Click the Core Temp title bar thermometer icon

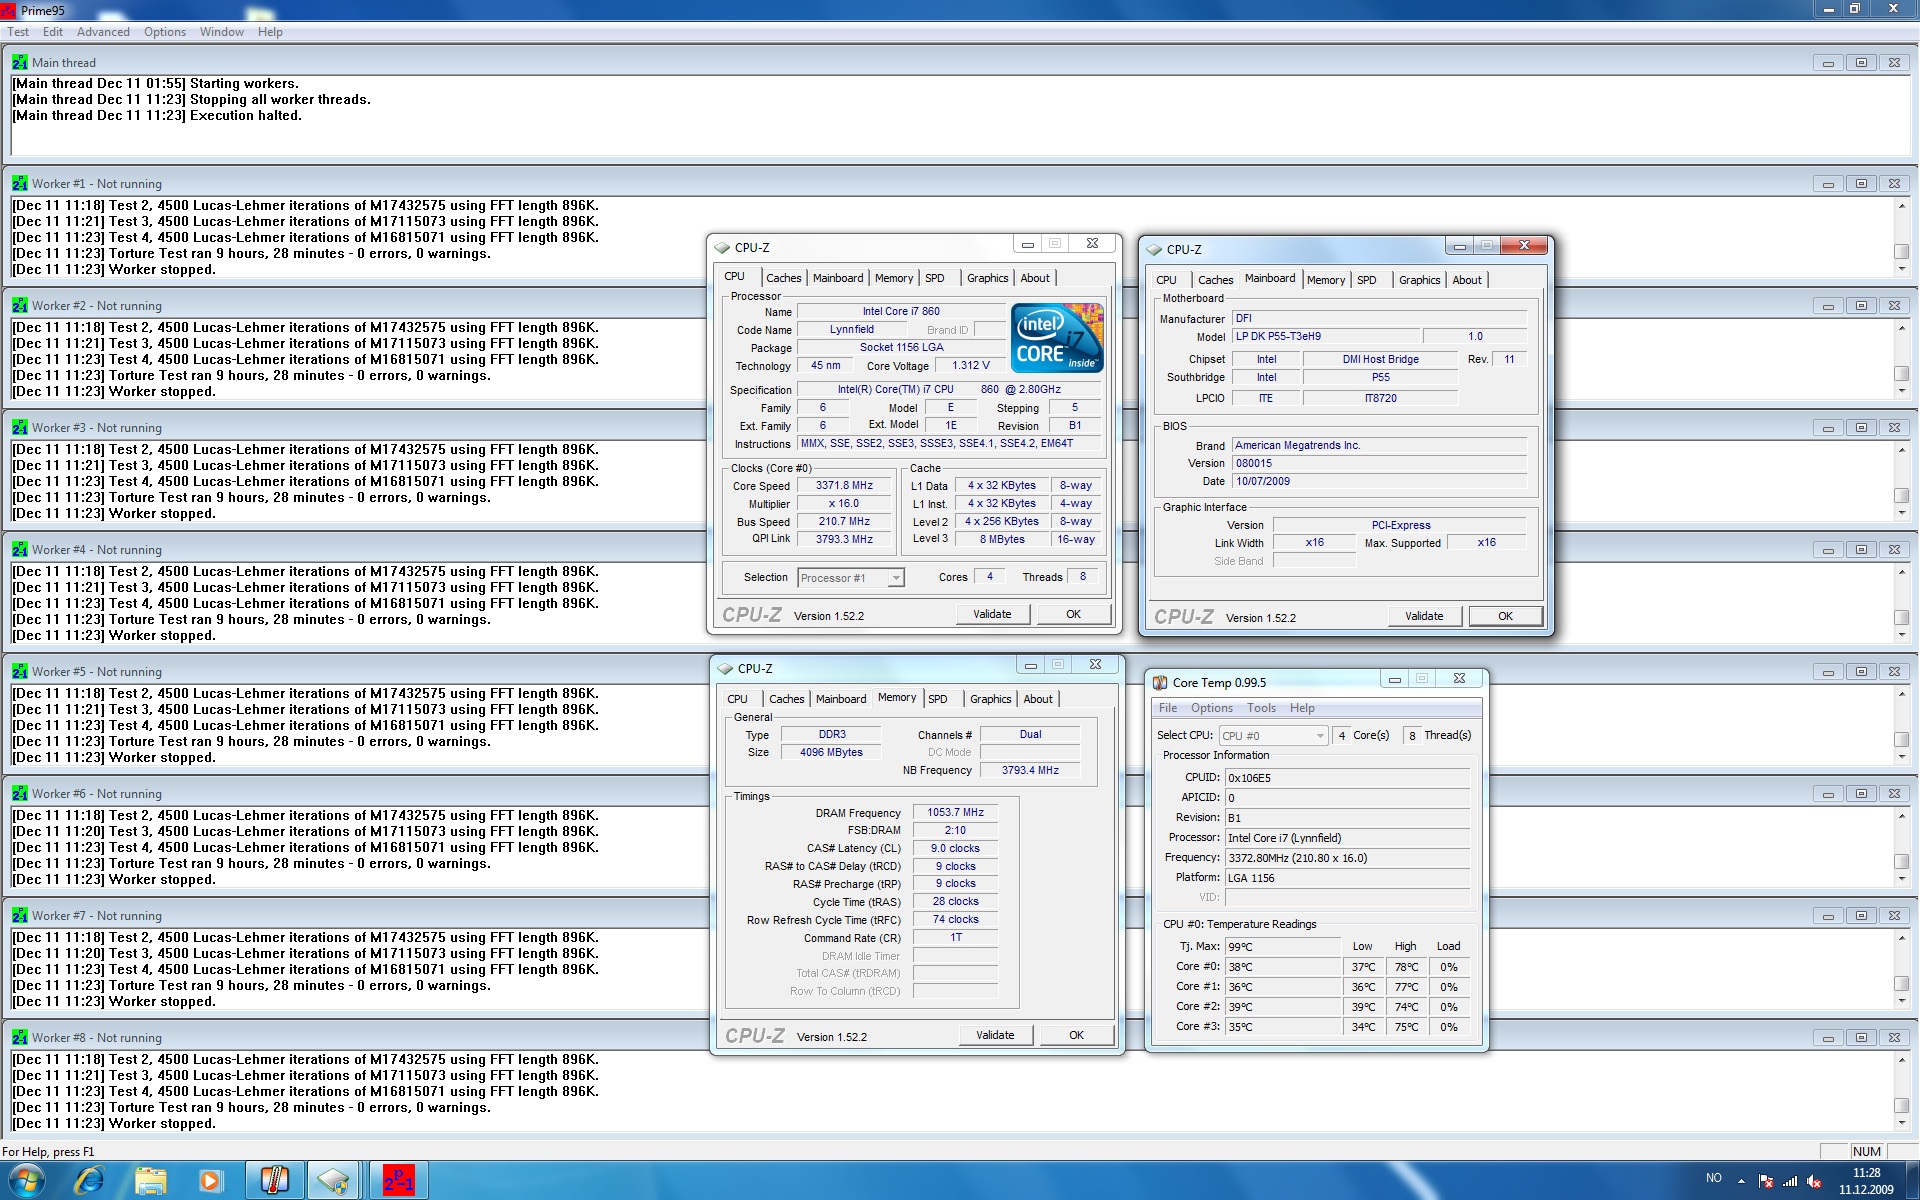pos(1160,682)
